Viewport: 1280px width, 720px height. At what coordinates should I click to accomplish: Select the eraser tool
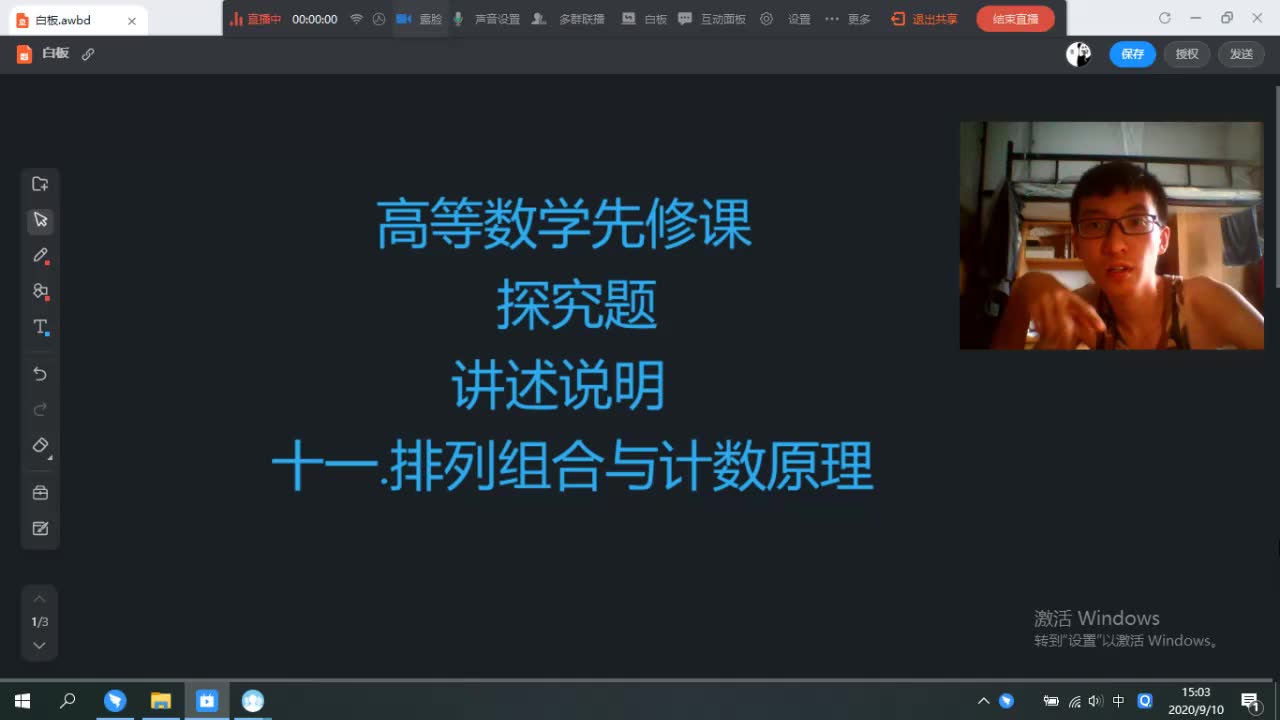pos(40,445)
